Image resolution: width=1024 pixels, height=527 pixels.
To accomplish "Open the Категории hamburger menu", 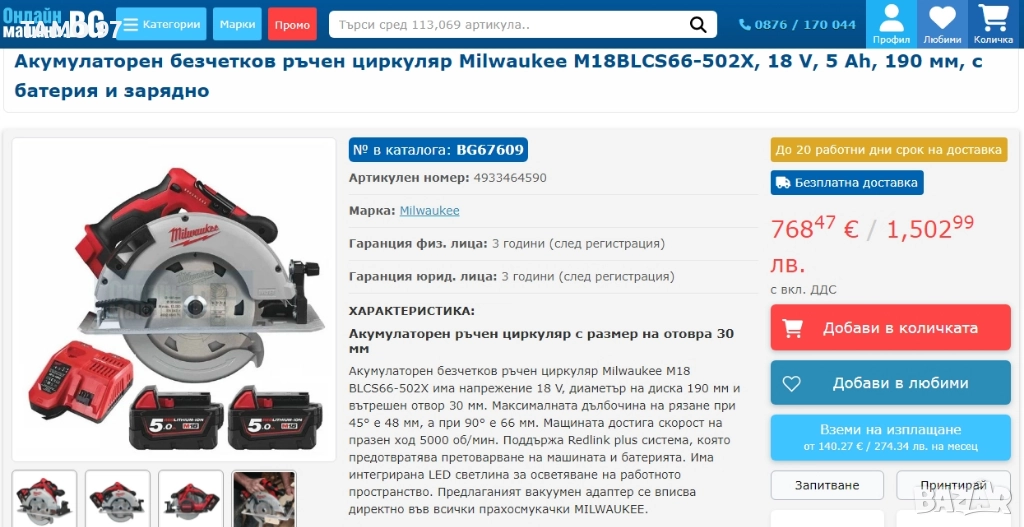I will pos(161,24).
